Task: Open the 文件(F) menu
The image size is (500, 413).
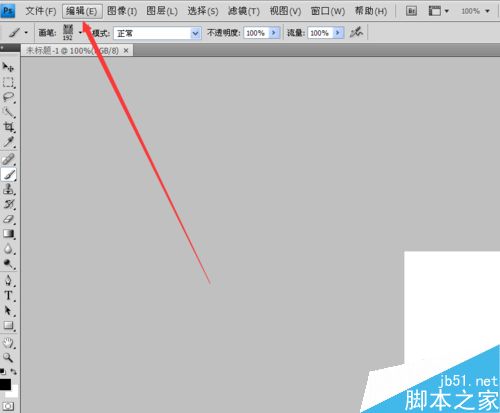Action: [41, 11]
